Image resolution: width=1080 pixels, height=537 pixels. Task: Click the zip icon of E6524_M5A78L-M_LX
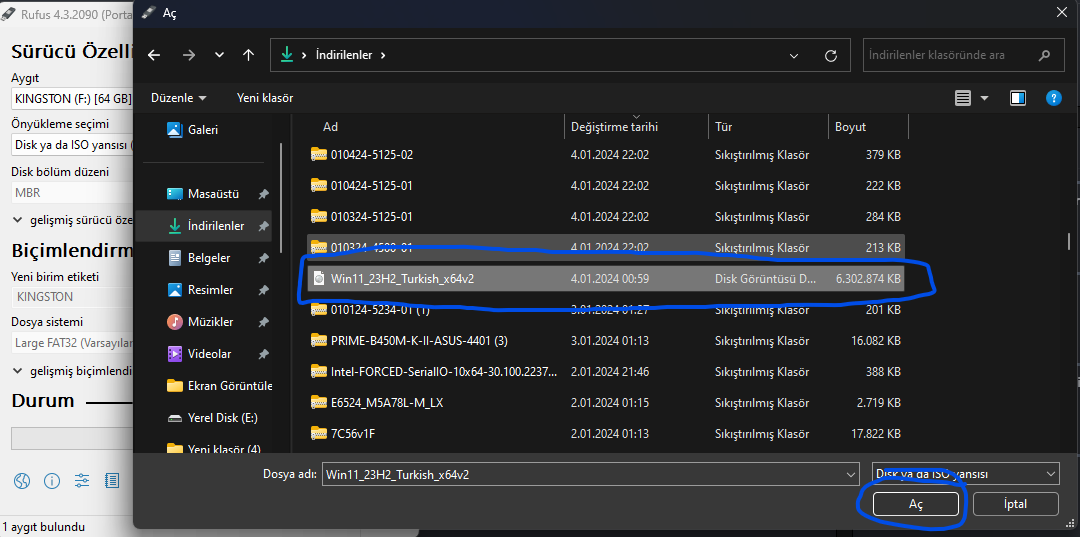click(318, 402)
